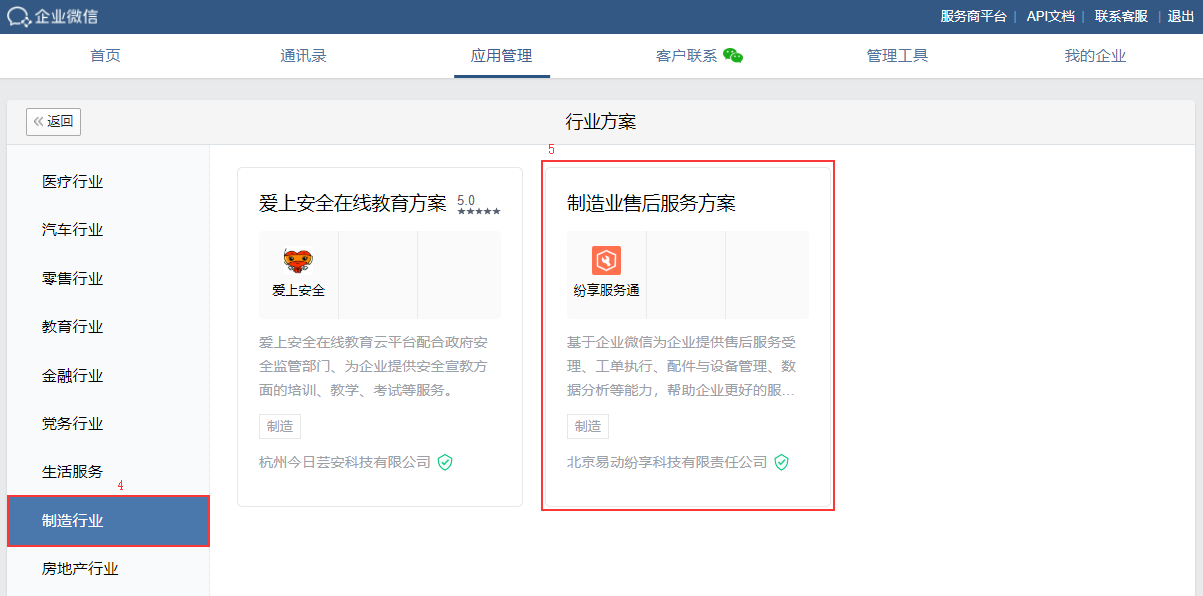Click 制造 tag on 爱上安全 card

[280, 426]
